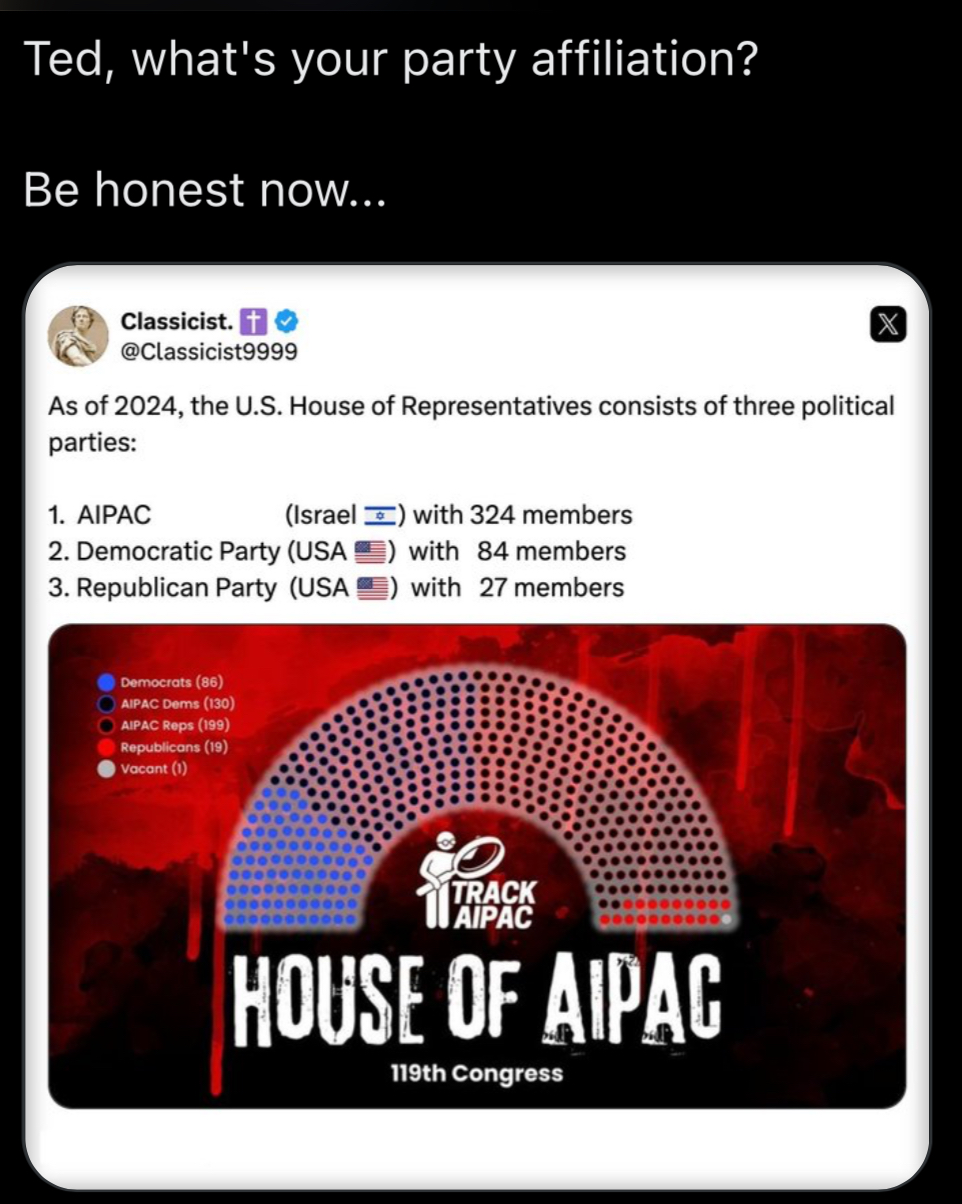Open the Classicist. display name
The width and height of the screenshot is (962, 1204).
[x=177, y=322]
